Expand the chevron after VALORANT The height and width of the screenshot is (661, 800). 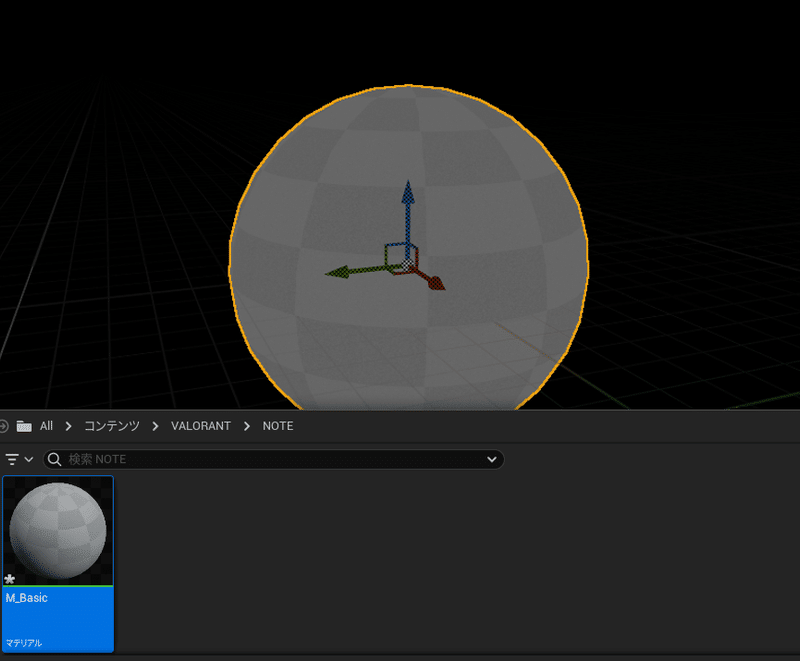coord(247,426)
